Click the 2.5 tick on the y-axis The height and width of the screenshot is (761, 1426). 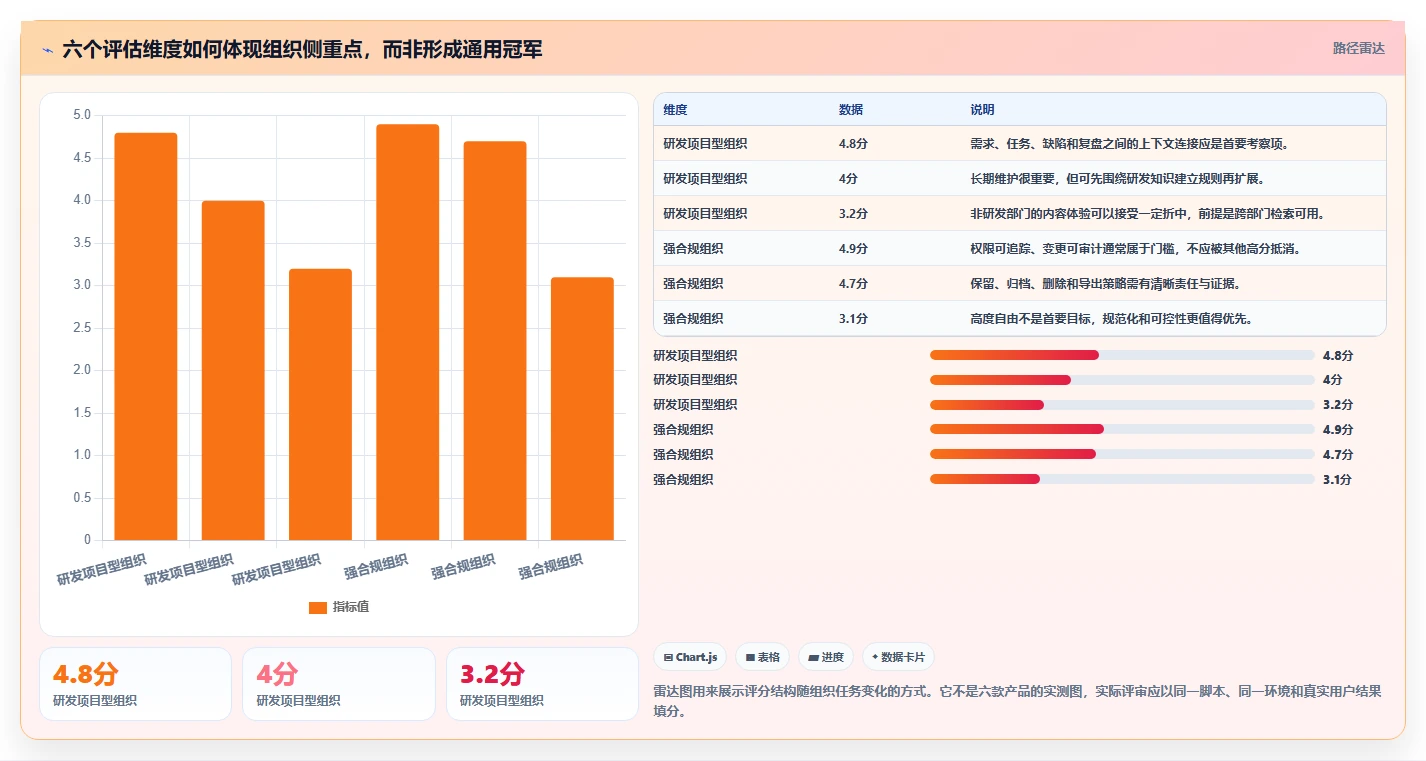(x=82, y=328)
